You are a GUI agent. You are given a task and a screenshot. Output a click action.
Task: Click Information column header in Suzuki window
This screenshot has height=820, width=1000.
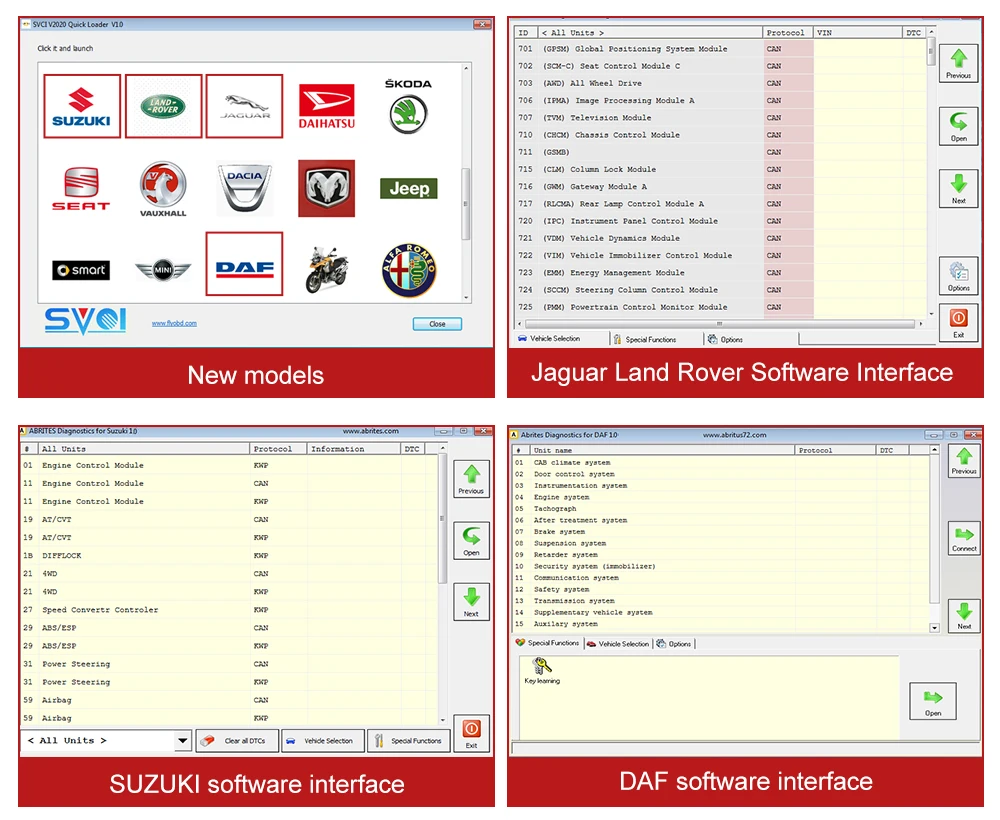click(x=354, y=449)
